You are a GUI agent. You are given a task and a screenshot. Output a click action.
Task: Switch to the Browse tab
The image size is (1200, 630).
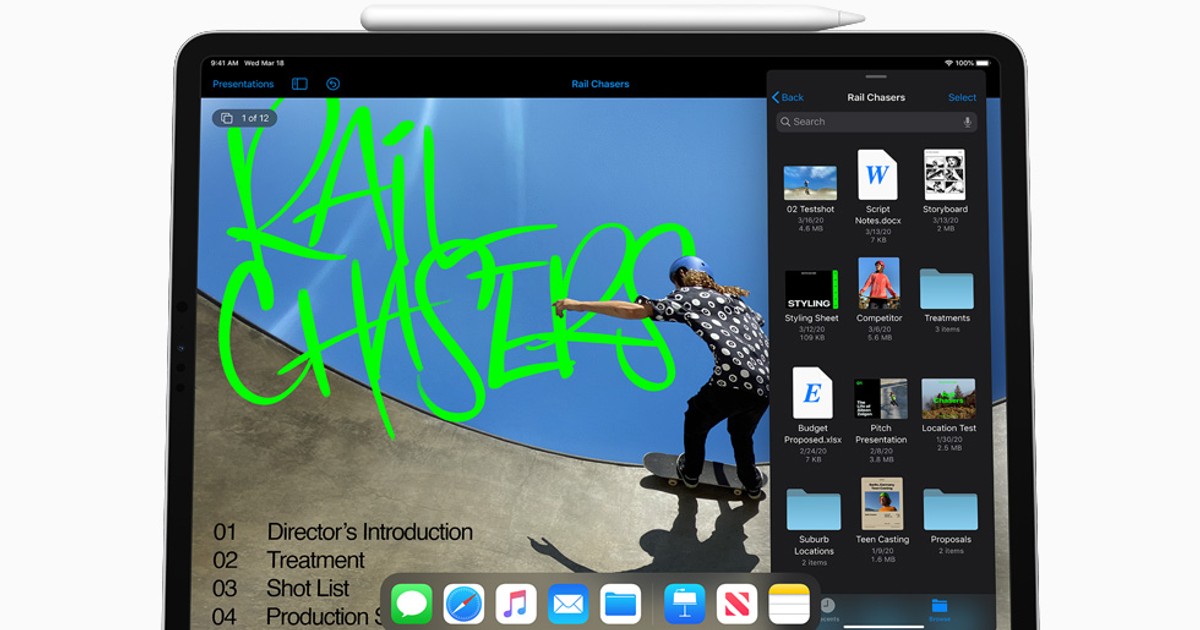tap(939, 610)
